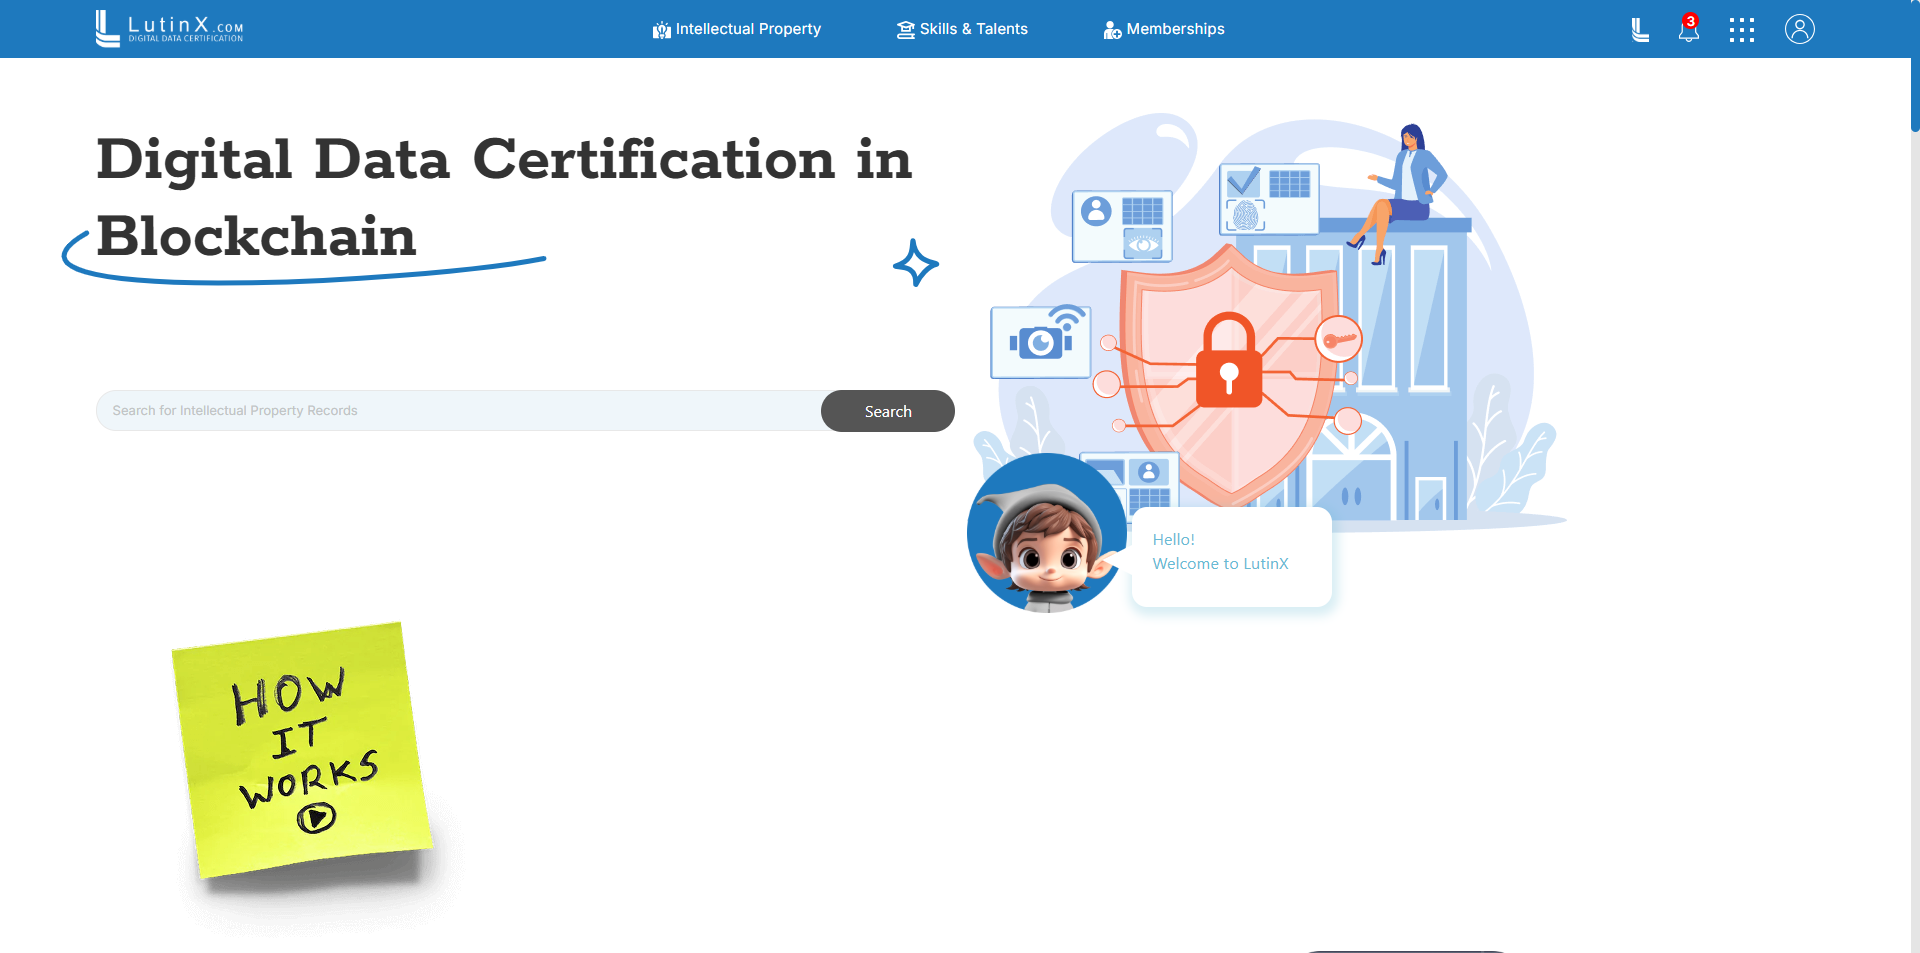Click the Search button

(x=888, y=411)
